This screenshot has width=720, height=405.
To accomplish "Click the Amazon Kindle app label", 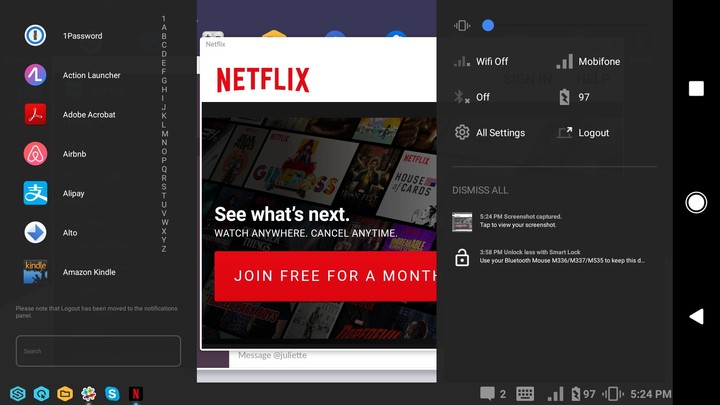I will [x=89, y=272].
